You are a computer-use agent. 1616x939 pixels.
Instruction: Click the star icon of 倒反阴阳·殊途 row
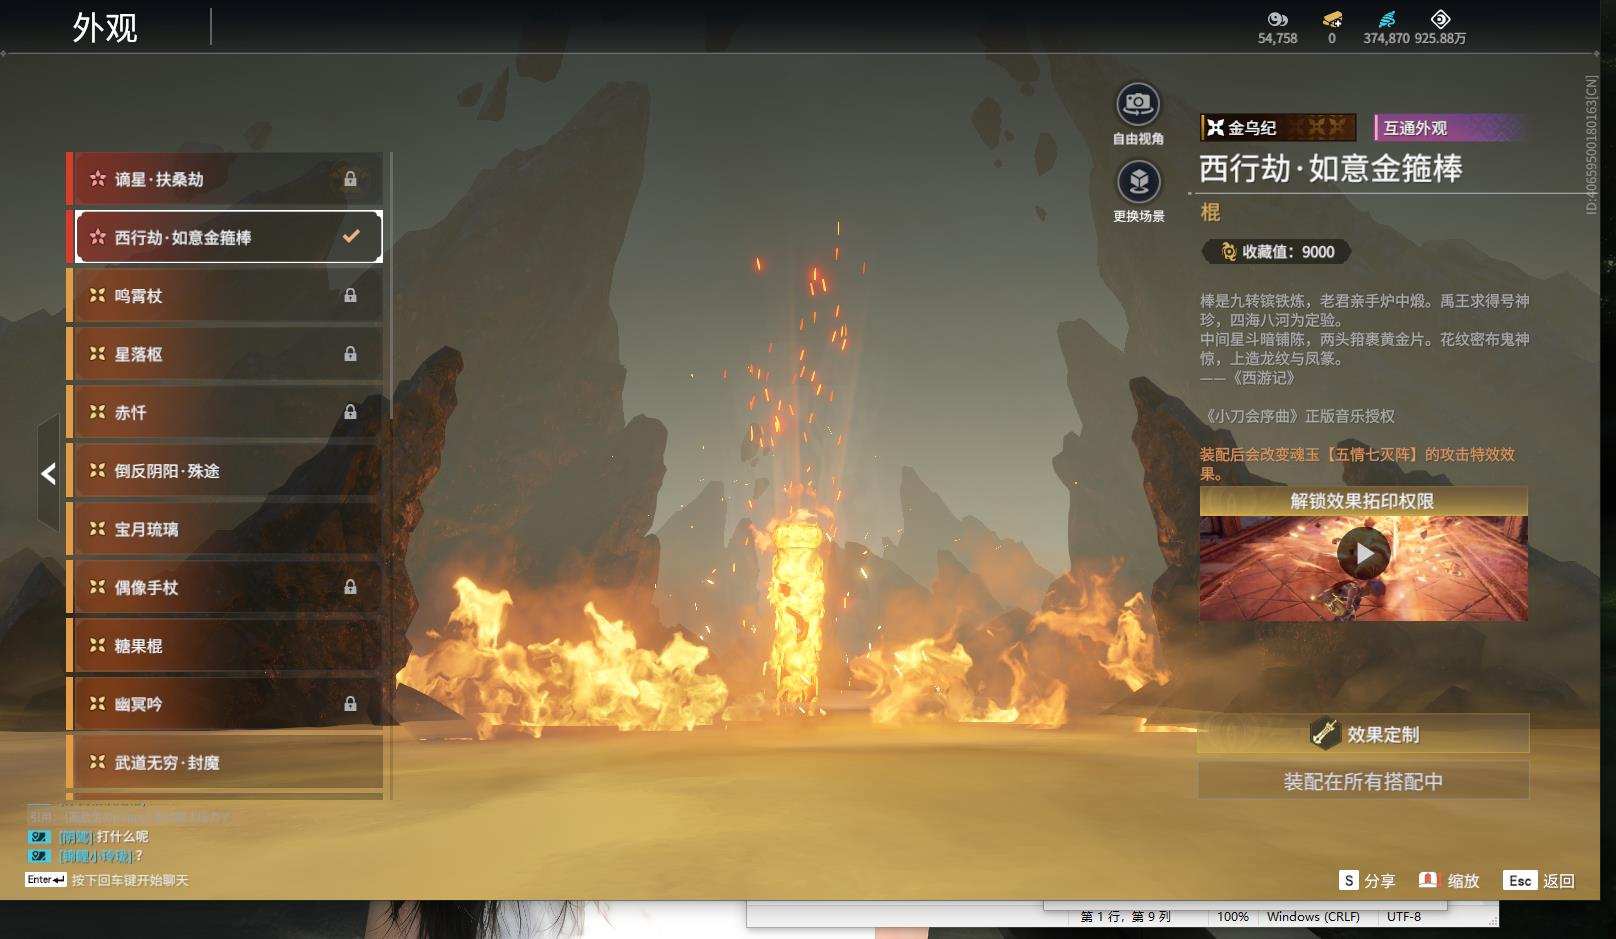click(x=97, y=470)
